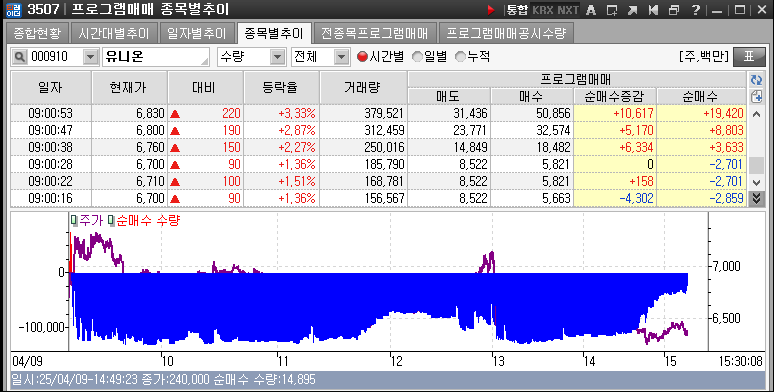Click the net change cell +10,617

[x=615, y=113]
